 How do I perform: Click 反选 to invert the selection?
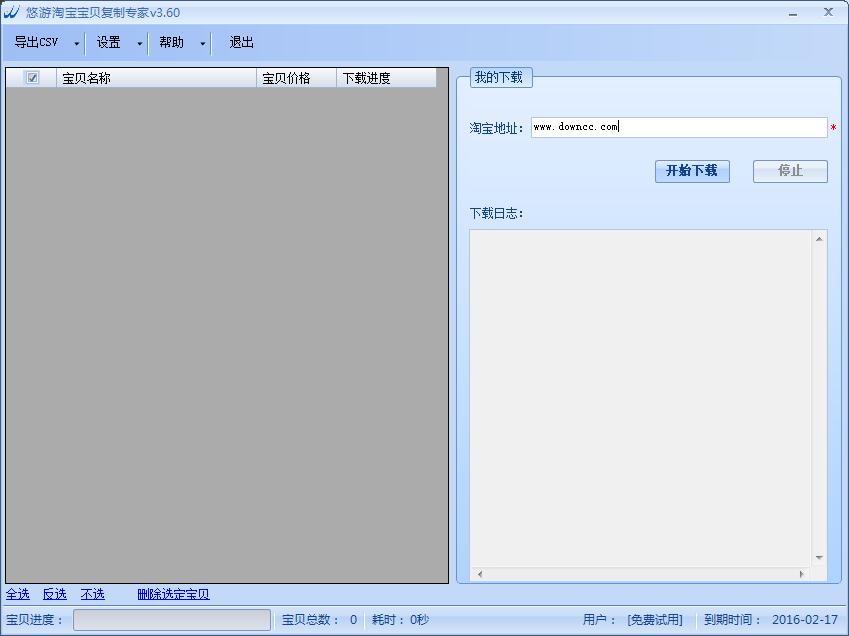[x=54, y=594]
